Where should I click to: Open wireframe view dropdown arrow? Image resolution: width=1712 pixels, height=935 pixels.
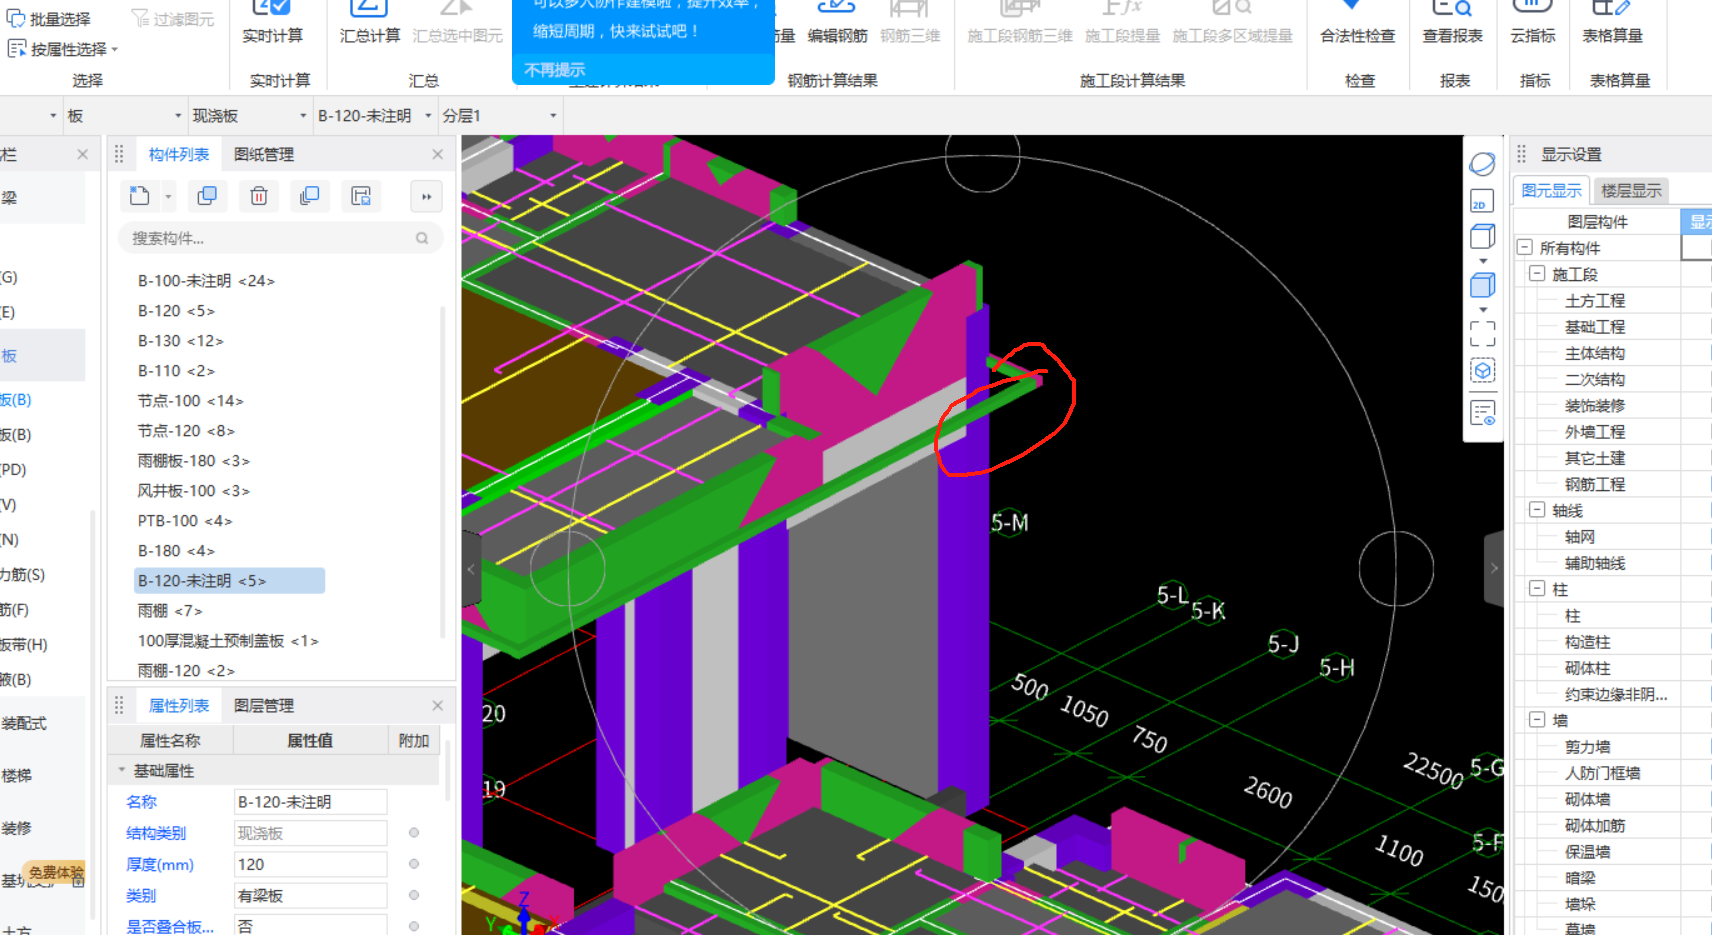pos(1483,261)
